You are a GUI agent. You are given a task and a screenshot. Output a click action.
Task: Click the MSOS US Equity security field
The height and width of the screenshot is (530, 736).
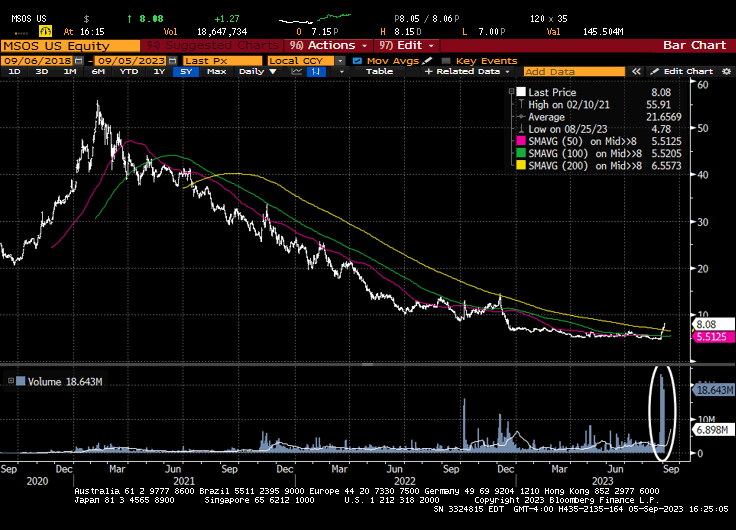click(x=70, y=46)
